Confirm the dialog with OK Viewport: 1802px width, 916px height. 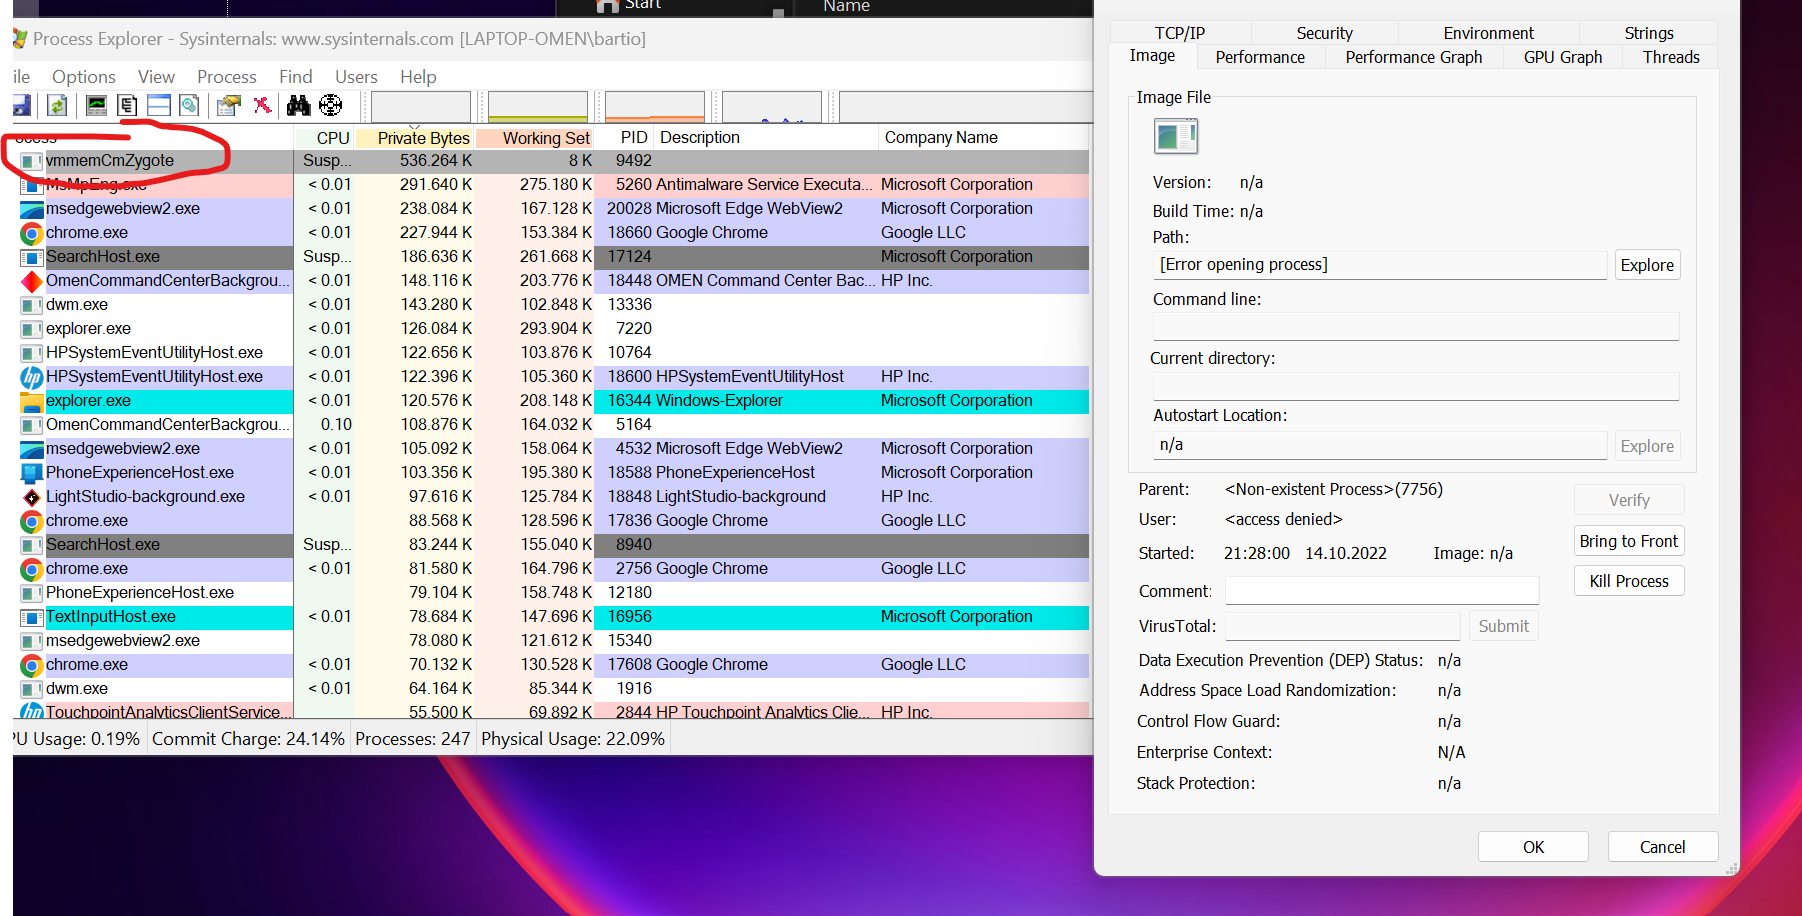coord(1533,847)
